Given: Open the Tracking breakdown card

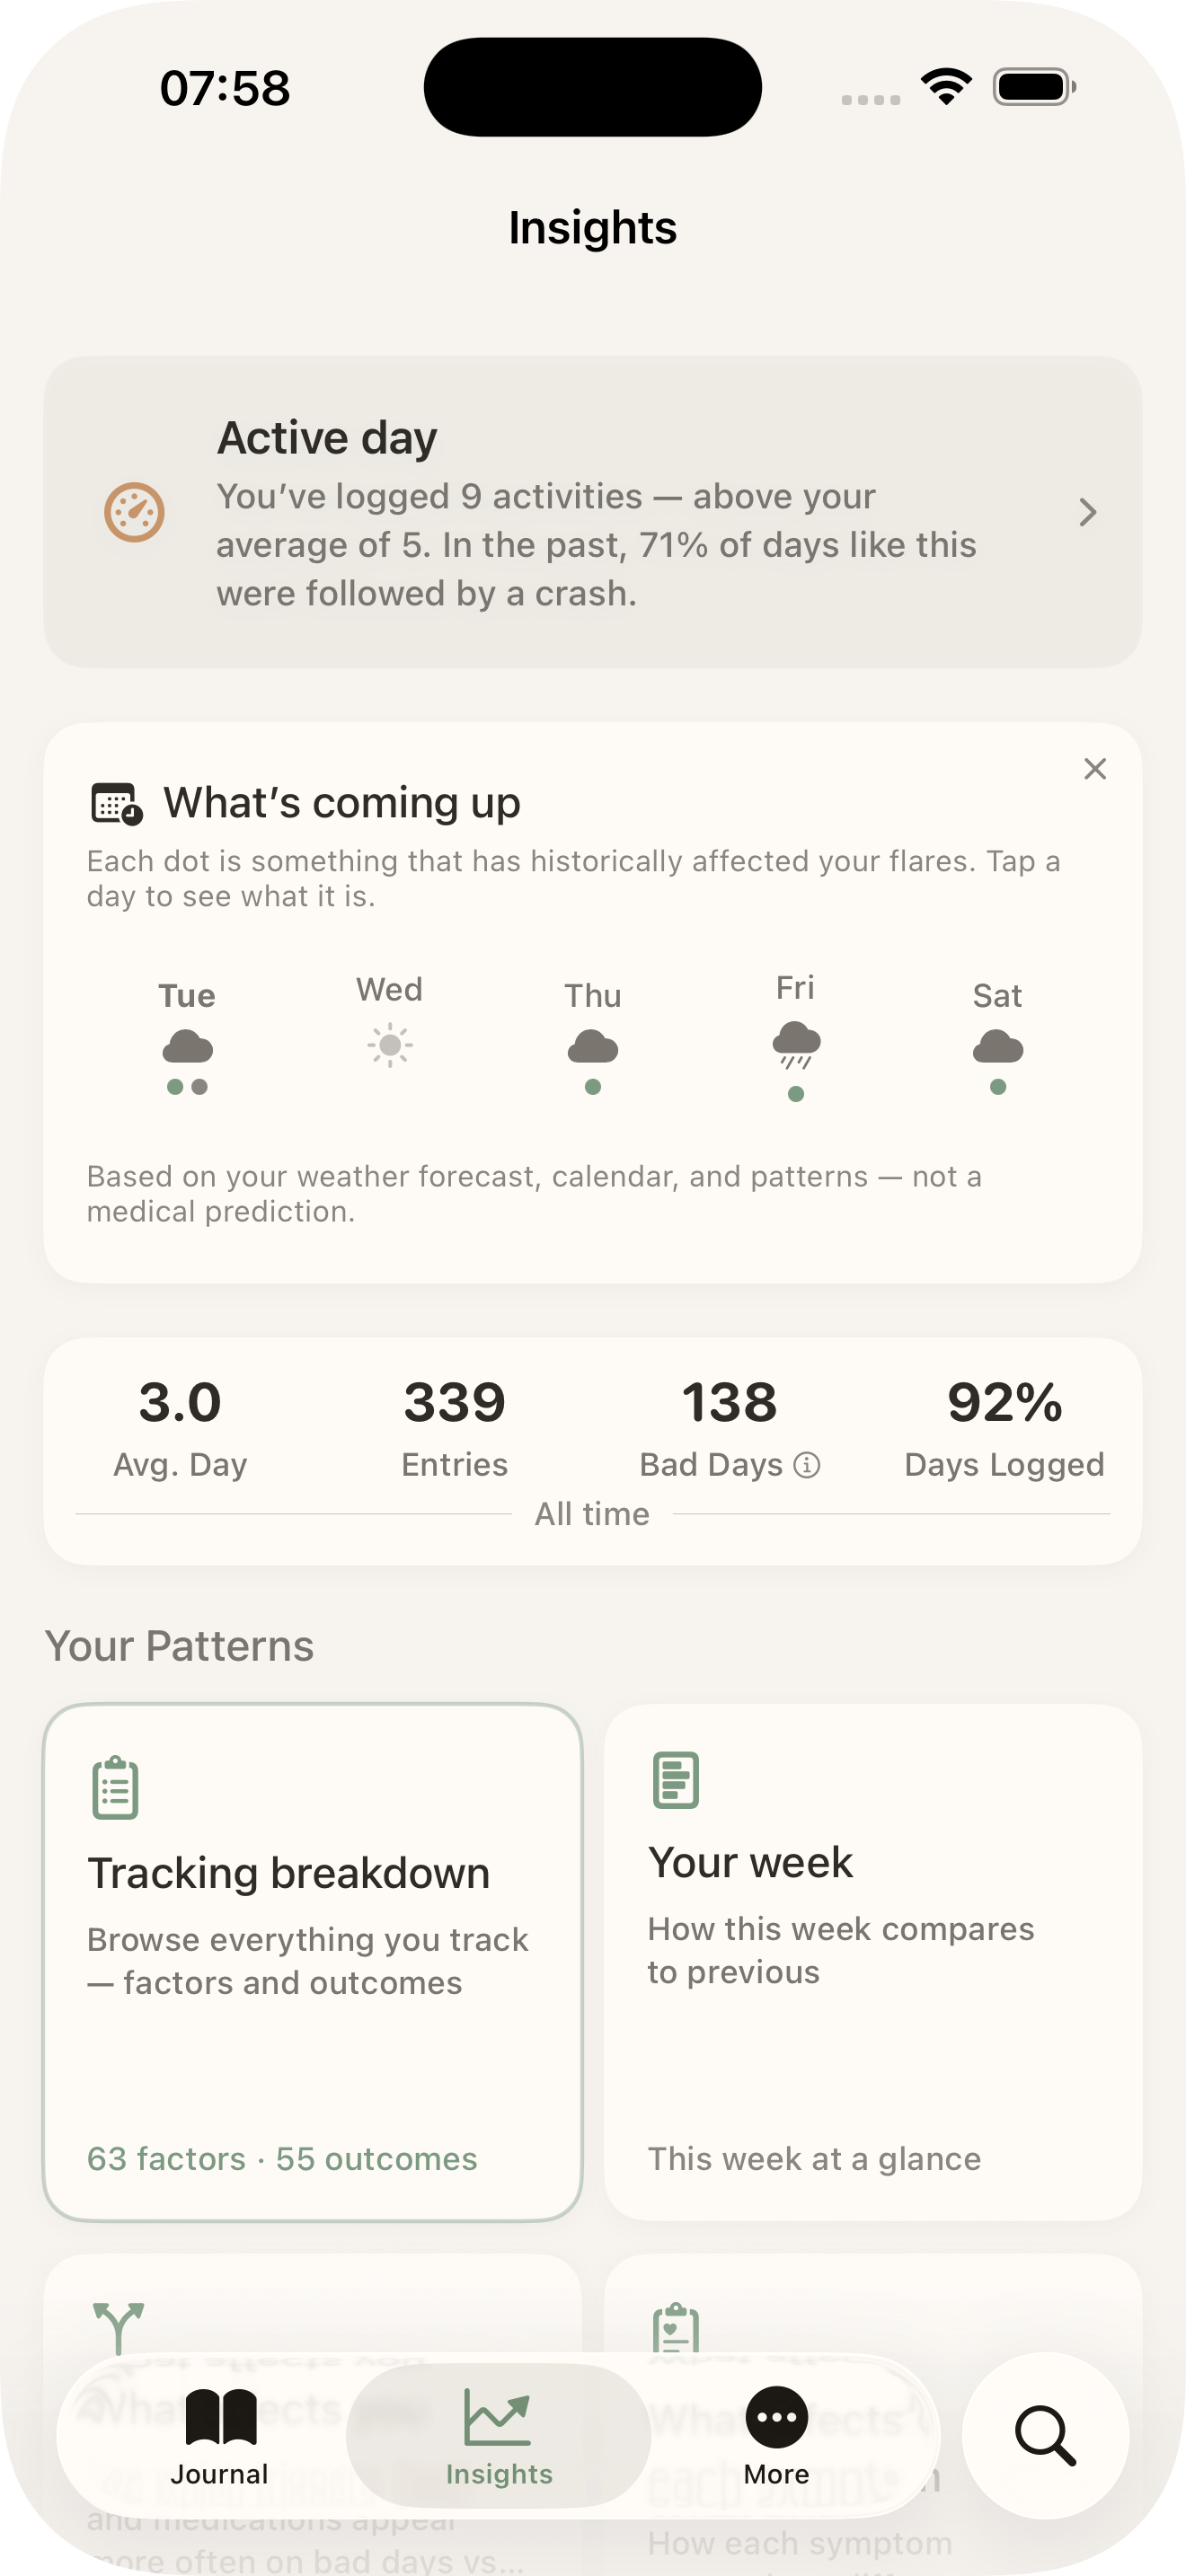Looking at the screenshot, I should coord(312,1962).
